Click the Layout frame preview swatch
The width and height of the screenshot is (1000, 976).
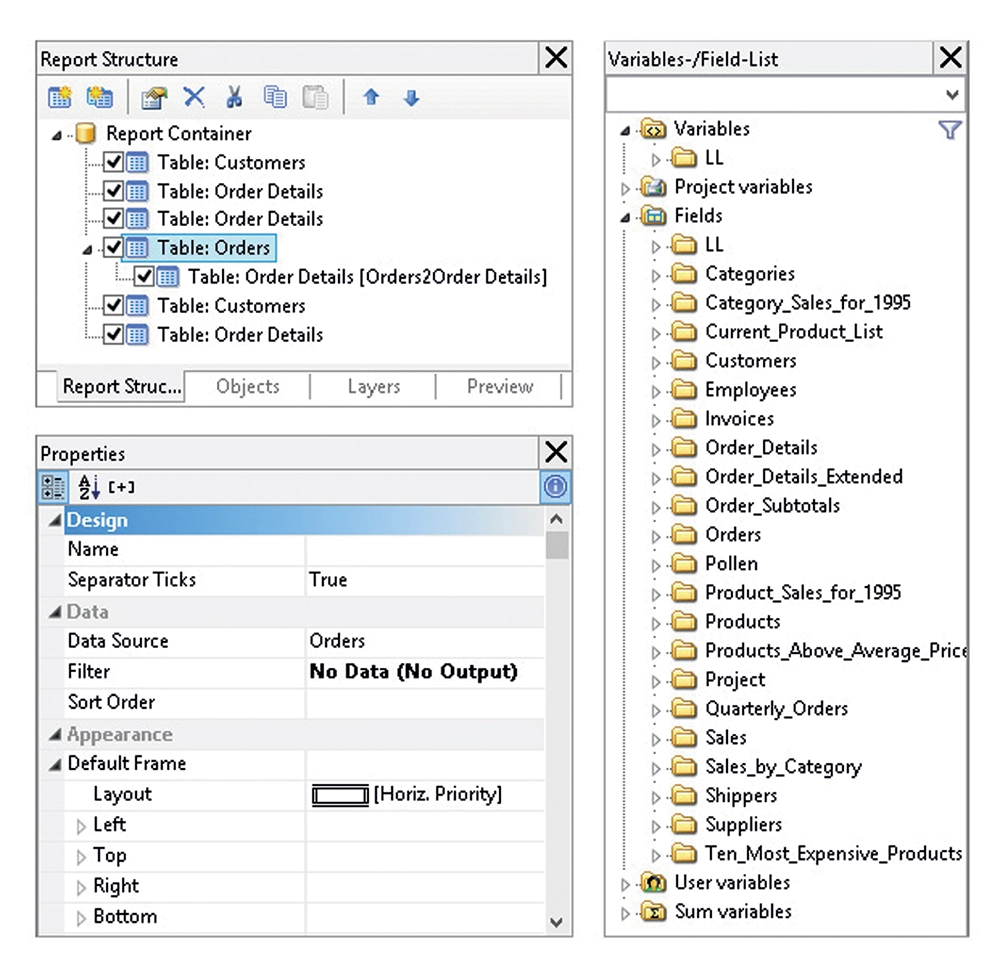[339, 795]
